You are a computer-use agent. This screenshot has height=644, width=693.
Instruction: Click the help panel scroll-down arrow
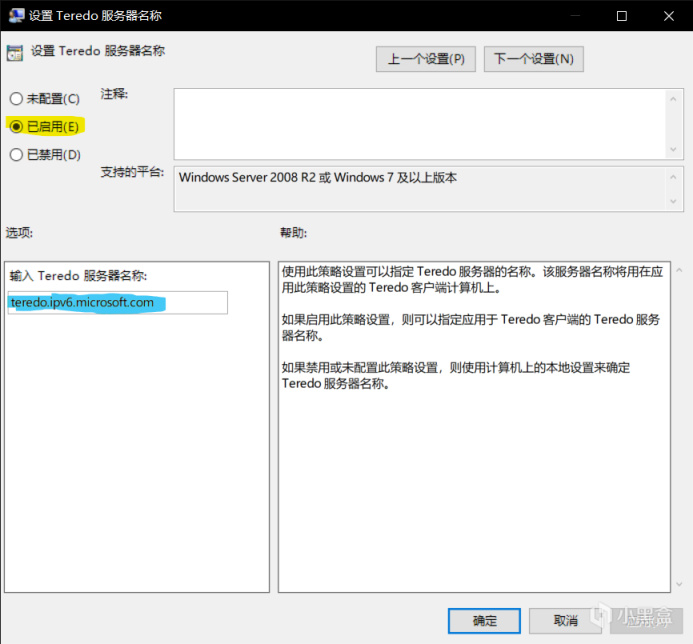pyautogui.click(x=679, y=584)
